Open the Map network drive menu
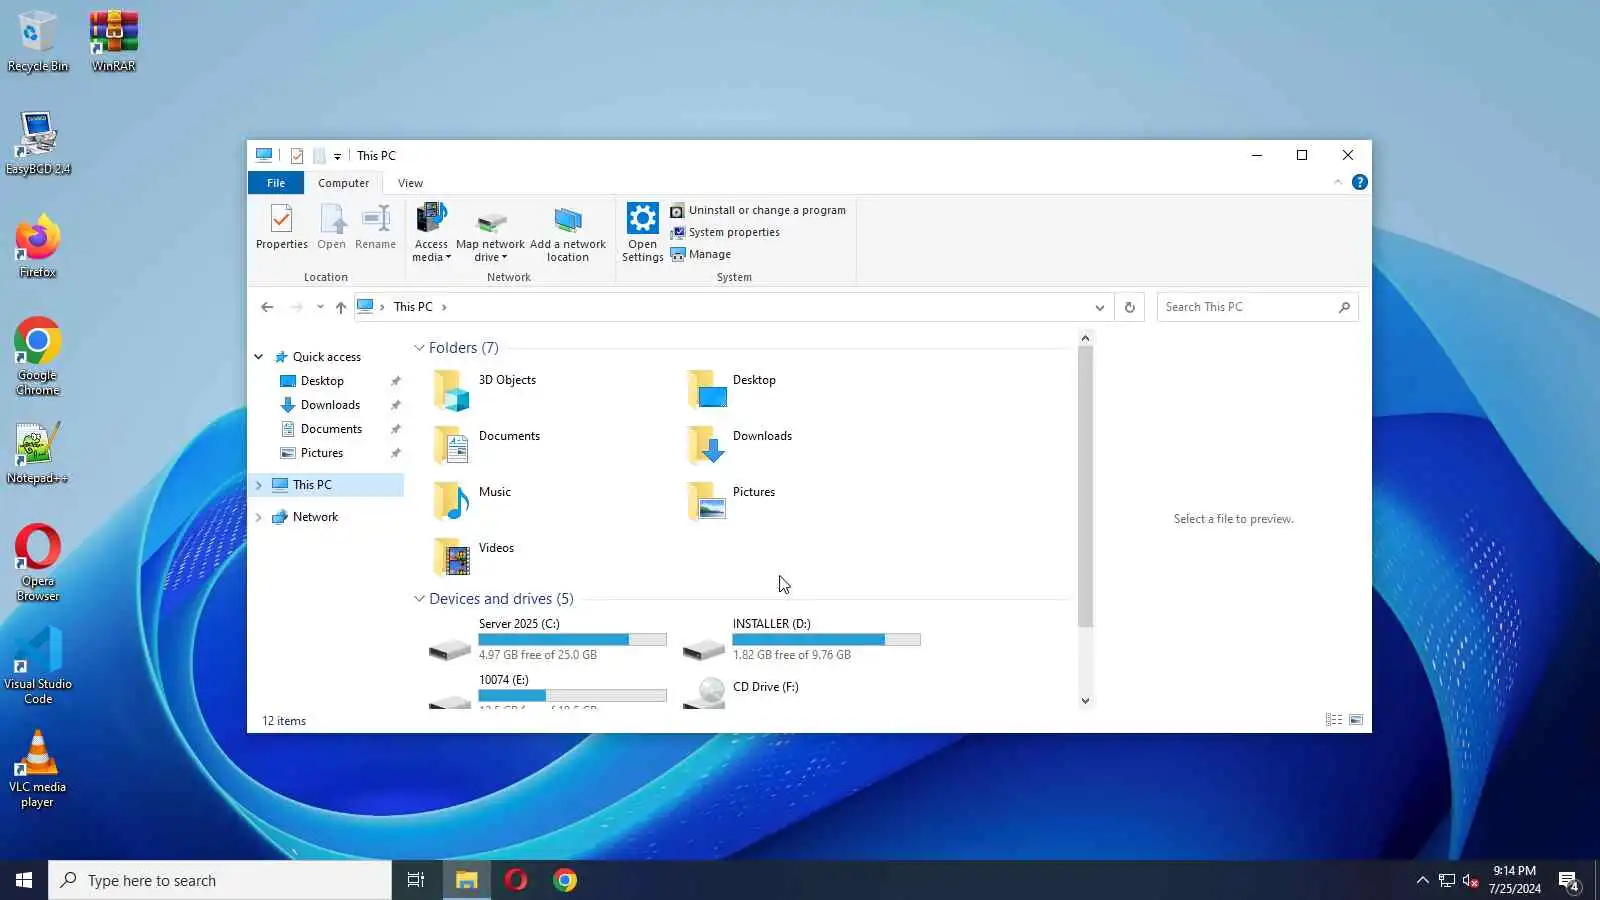 [490, 232]
